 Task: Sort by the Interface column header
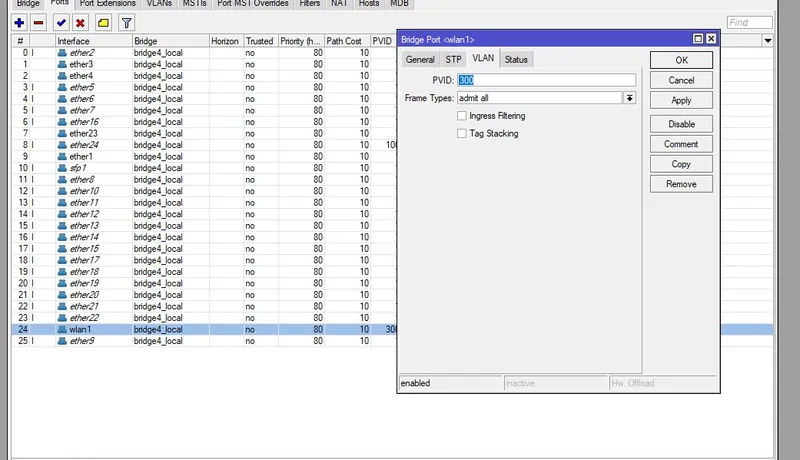tap(93, 41)
